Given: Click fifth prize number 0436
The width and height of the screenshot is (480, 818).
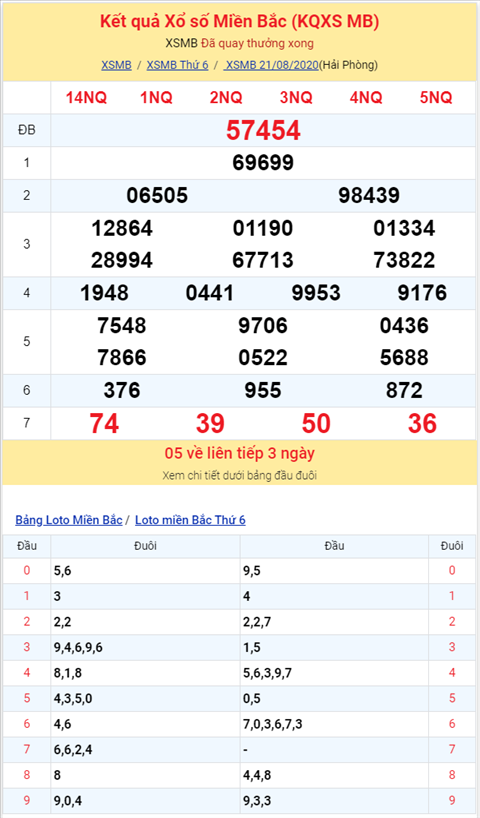Looking at the screenshot, I should point(404,326).
